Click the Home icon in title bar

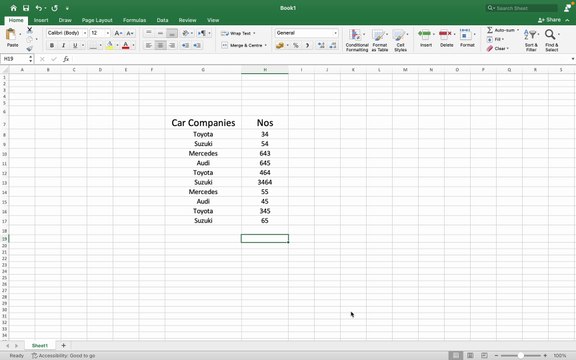(14, 8)
